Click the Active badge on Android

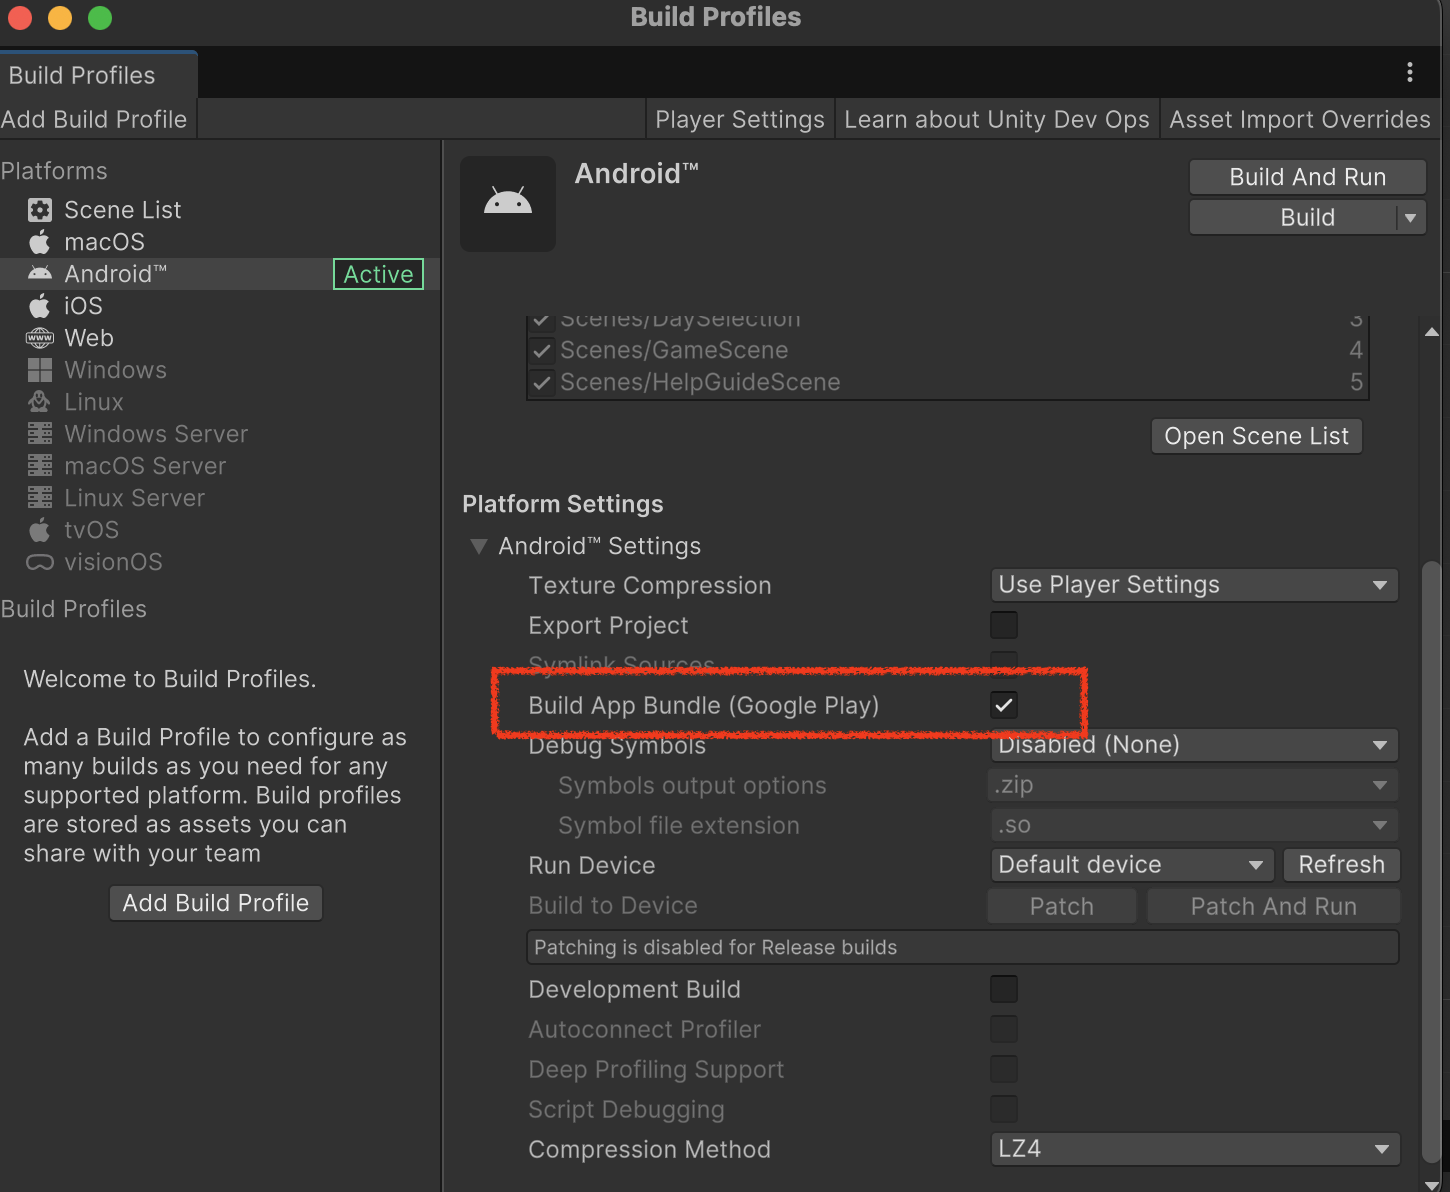click(x=378, y=274)
